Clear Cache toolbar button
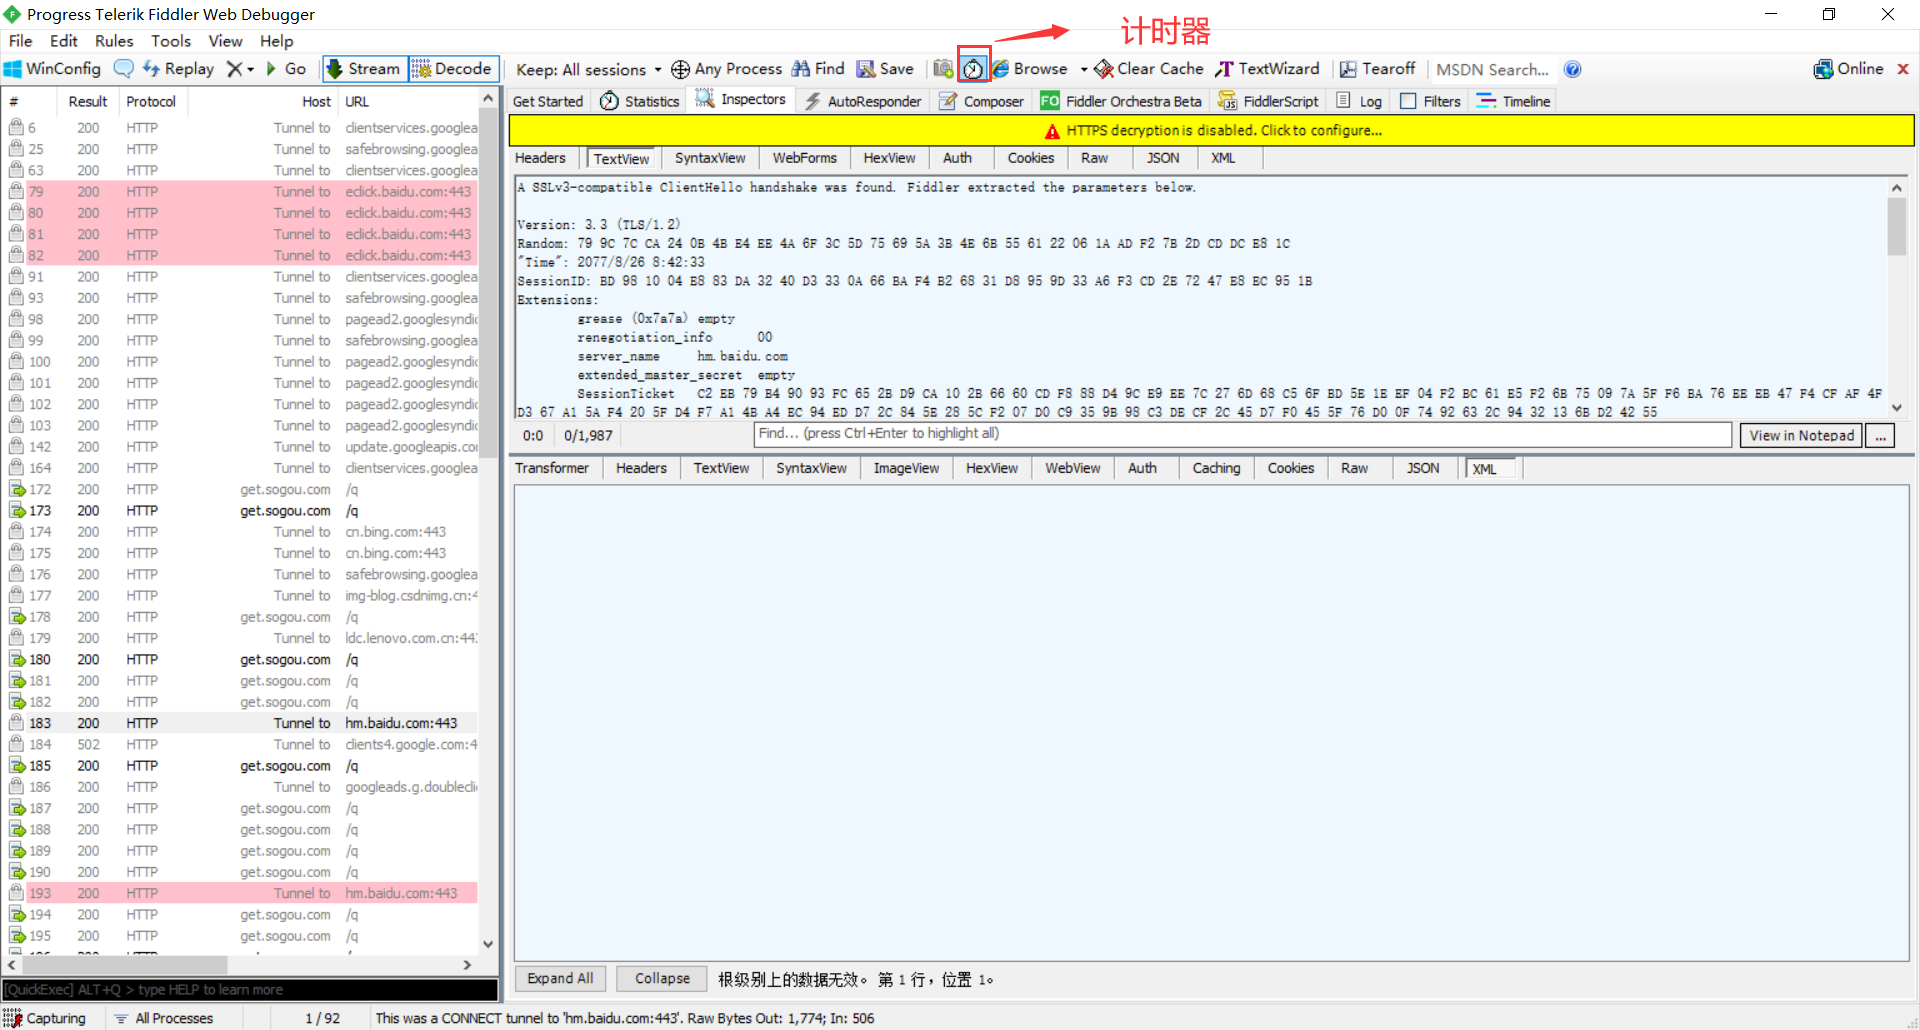The height and width of the screenshot is (1030, 1920). (x=1149, y=69)
